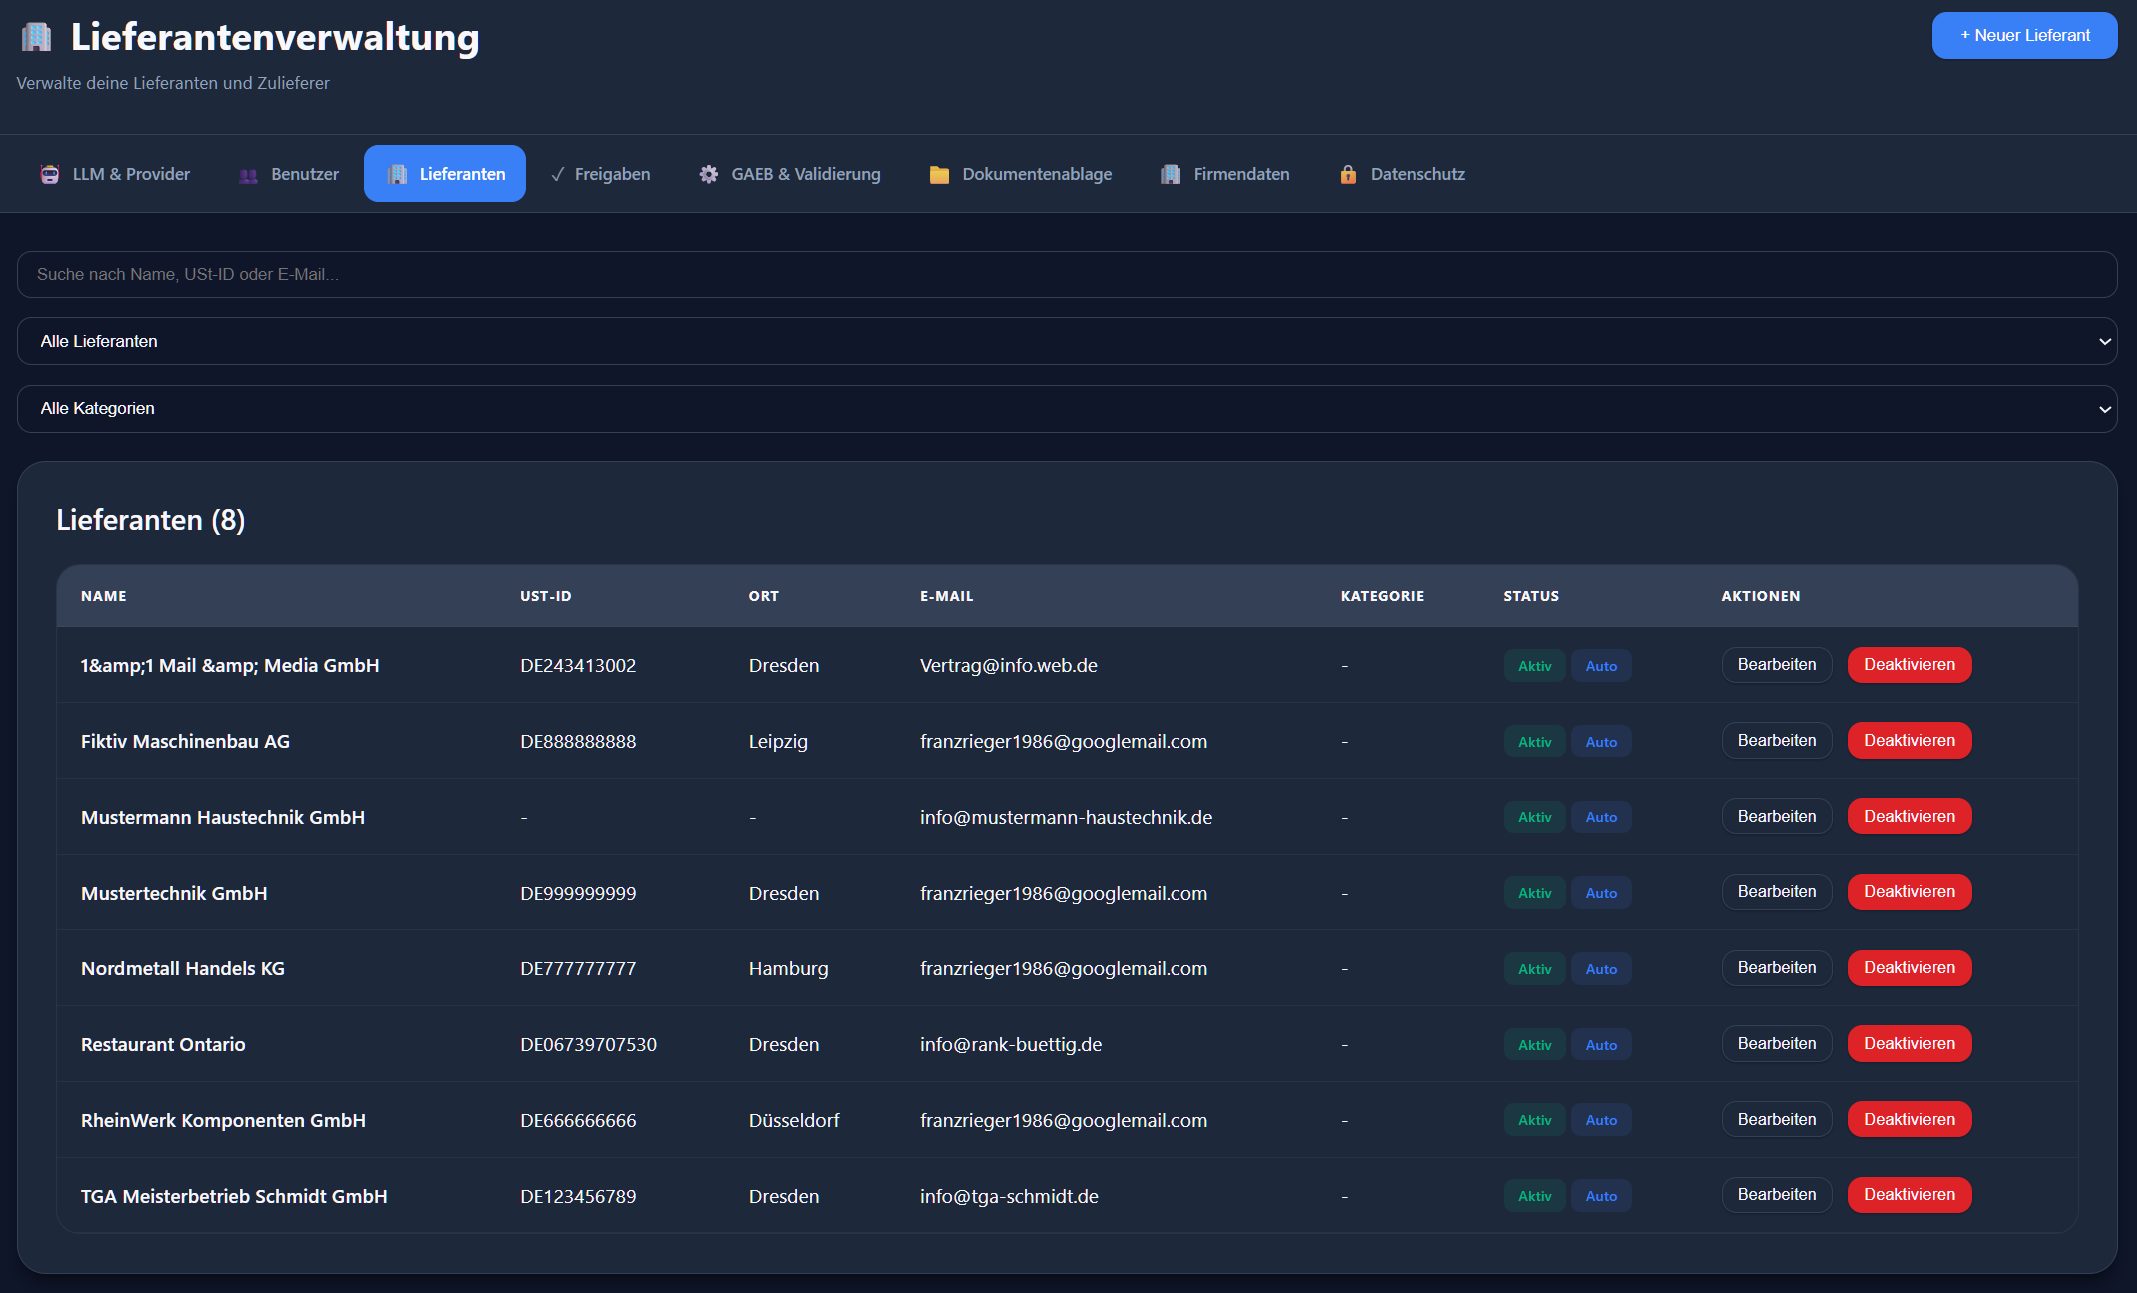This screenshot has height=1293, width=2137.
Task: Switch to the Lieferanten tab
Action: coord(445,174)
